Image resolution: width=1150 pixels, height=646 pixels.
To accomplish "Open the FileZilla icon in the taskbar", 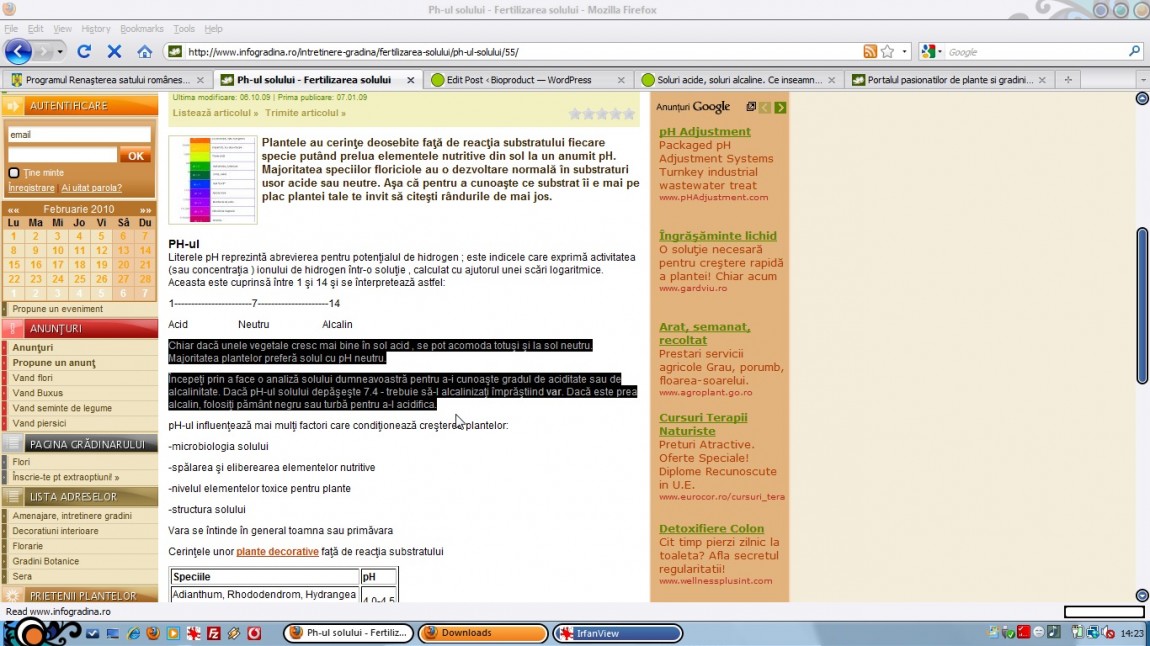I will (213, 633).
